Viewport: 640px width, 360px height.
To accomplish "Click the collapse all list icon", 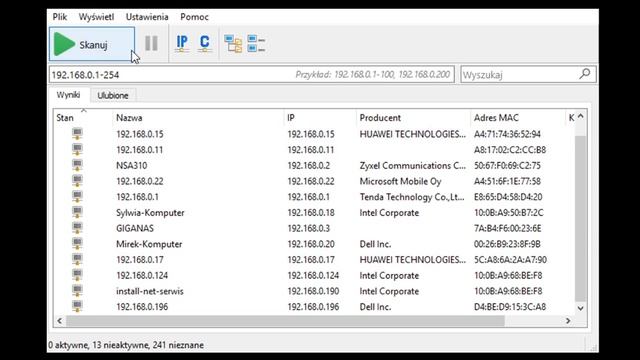I will click(x=256, y=44).
